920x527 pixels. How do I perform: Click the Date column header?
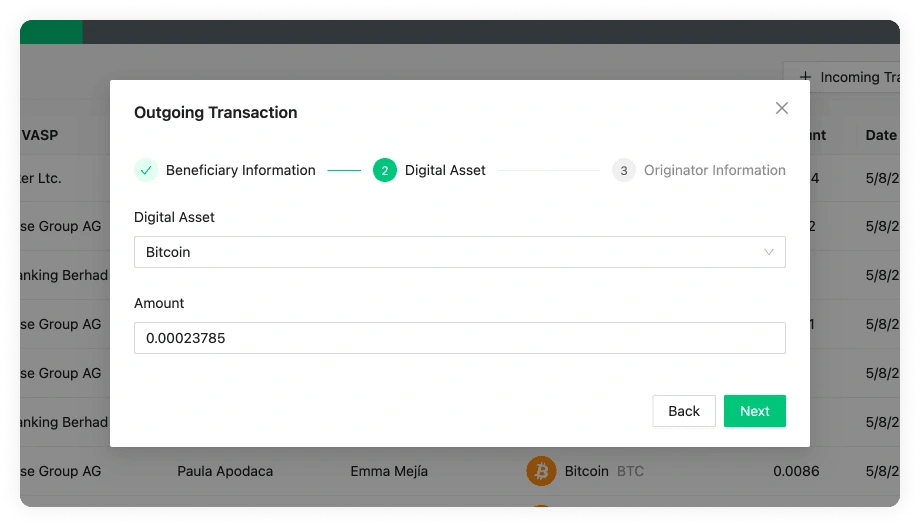click(x=880, y=135)
